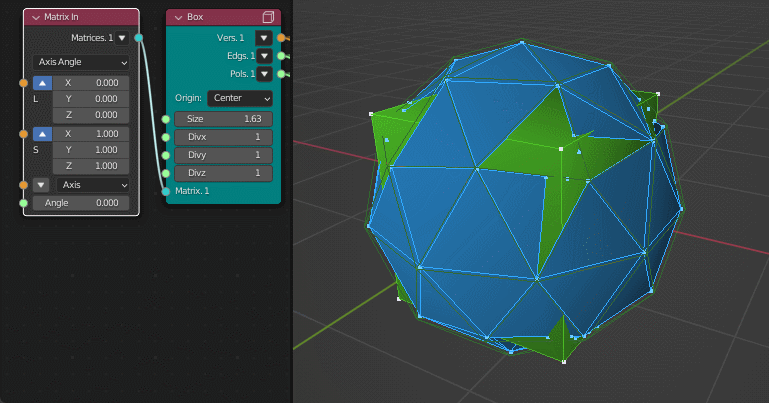Click the Location X value field
Image resolution: width=769 pixels, height=403 pixels.
click(91, 83)
